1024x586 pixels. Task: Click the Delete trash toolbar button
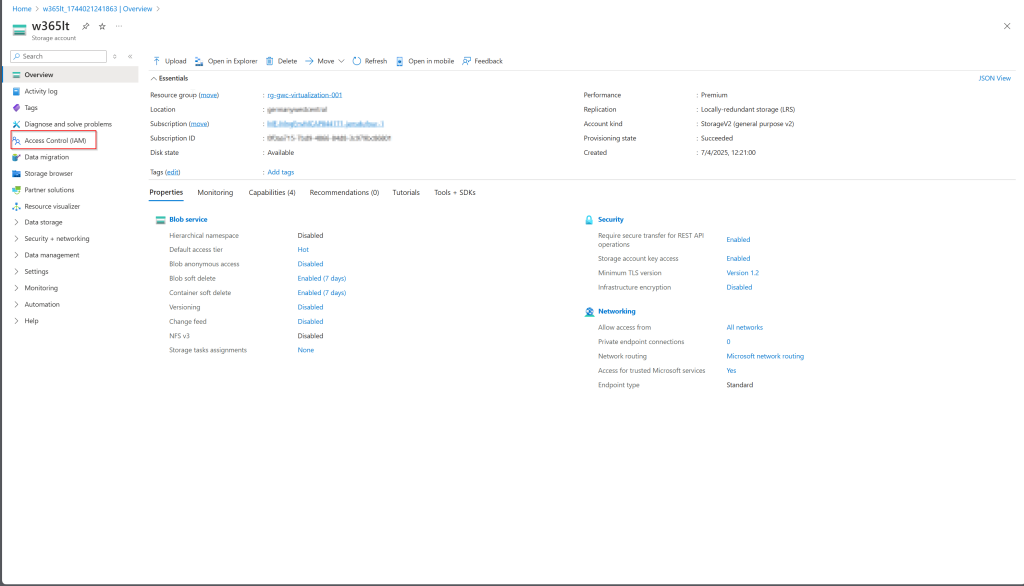pos(281,61)
